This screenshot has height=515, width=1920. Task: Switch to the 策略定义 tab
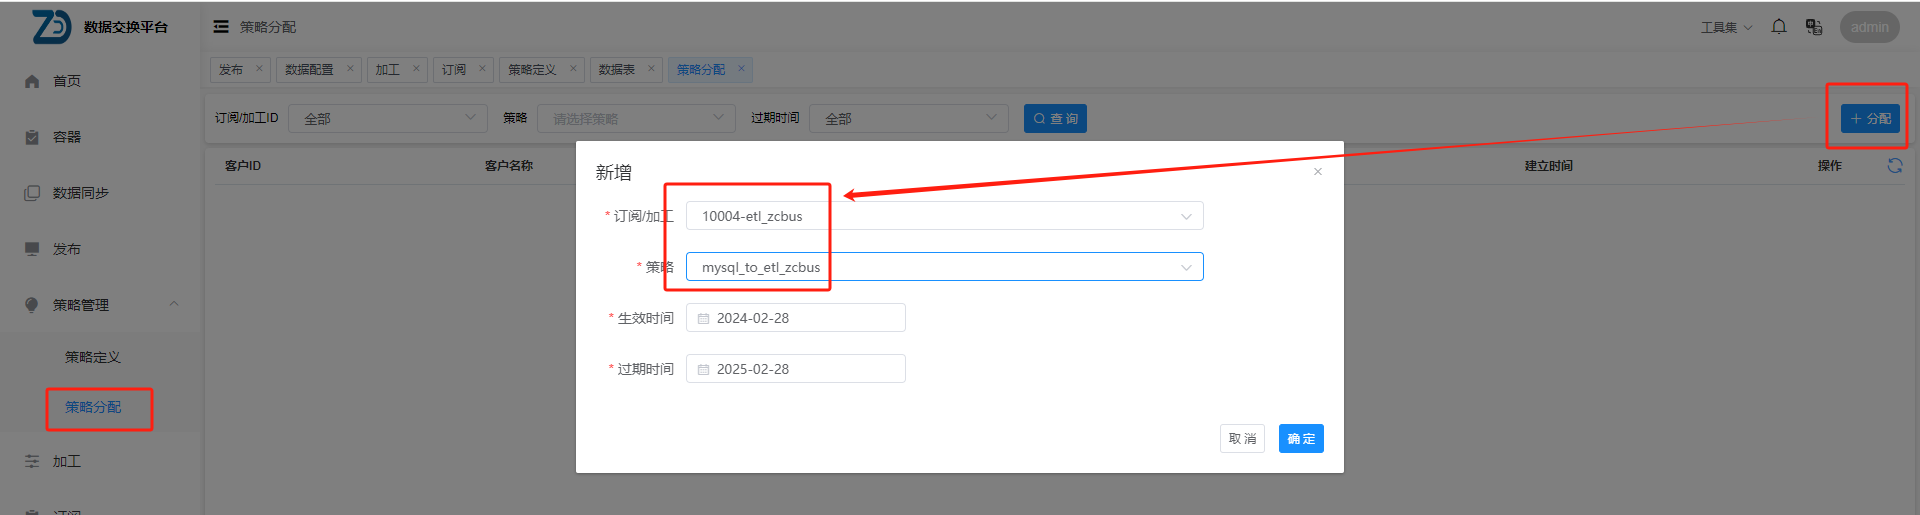click(x=531, y=69)
